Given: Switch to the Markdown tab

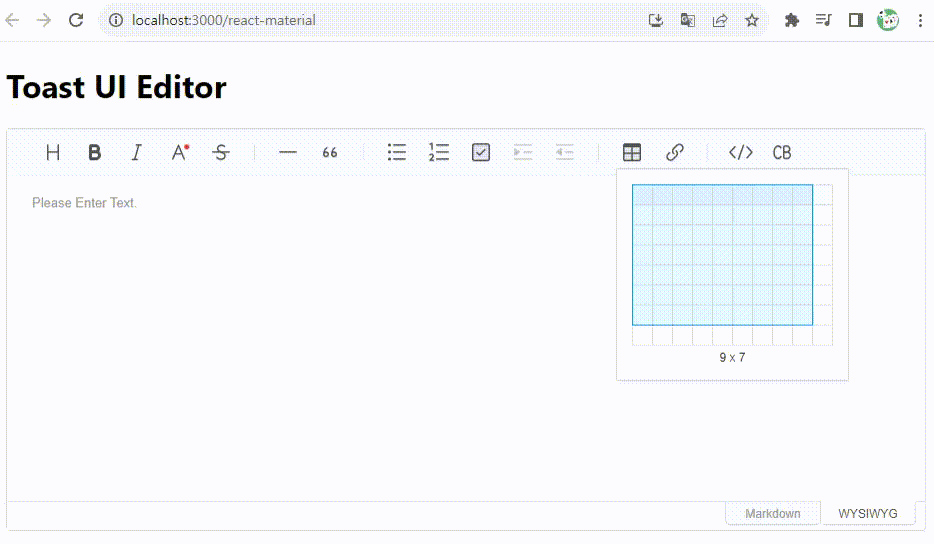Looking at the screenshot, I should pyautogui.click(x=773, y=514).
